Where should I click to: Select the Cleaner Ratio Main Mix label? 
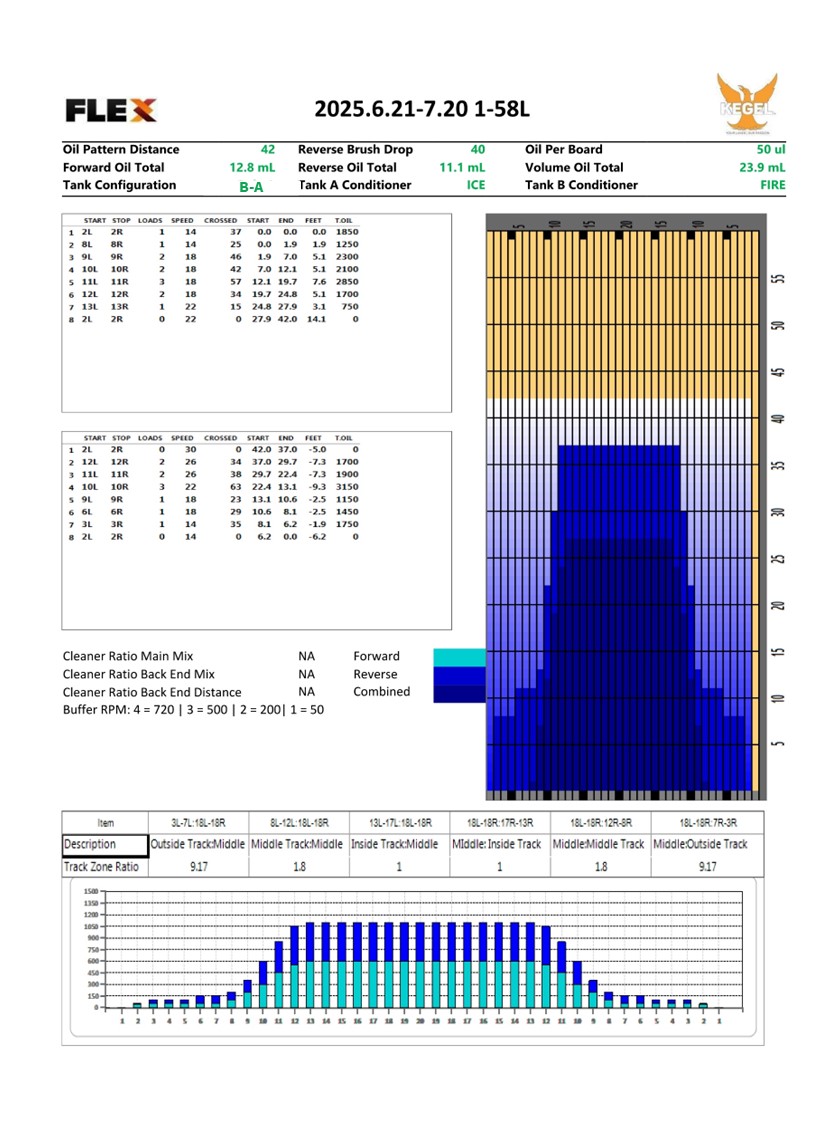click(128, 656)
